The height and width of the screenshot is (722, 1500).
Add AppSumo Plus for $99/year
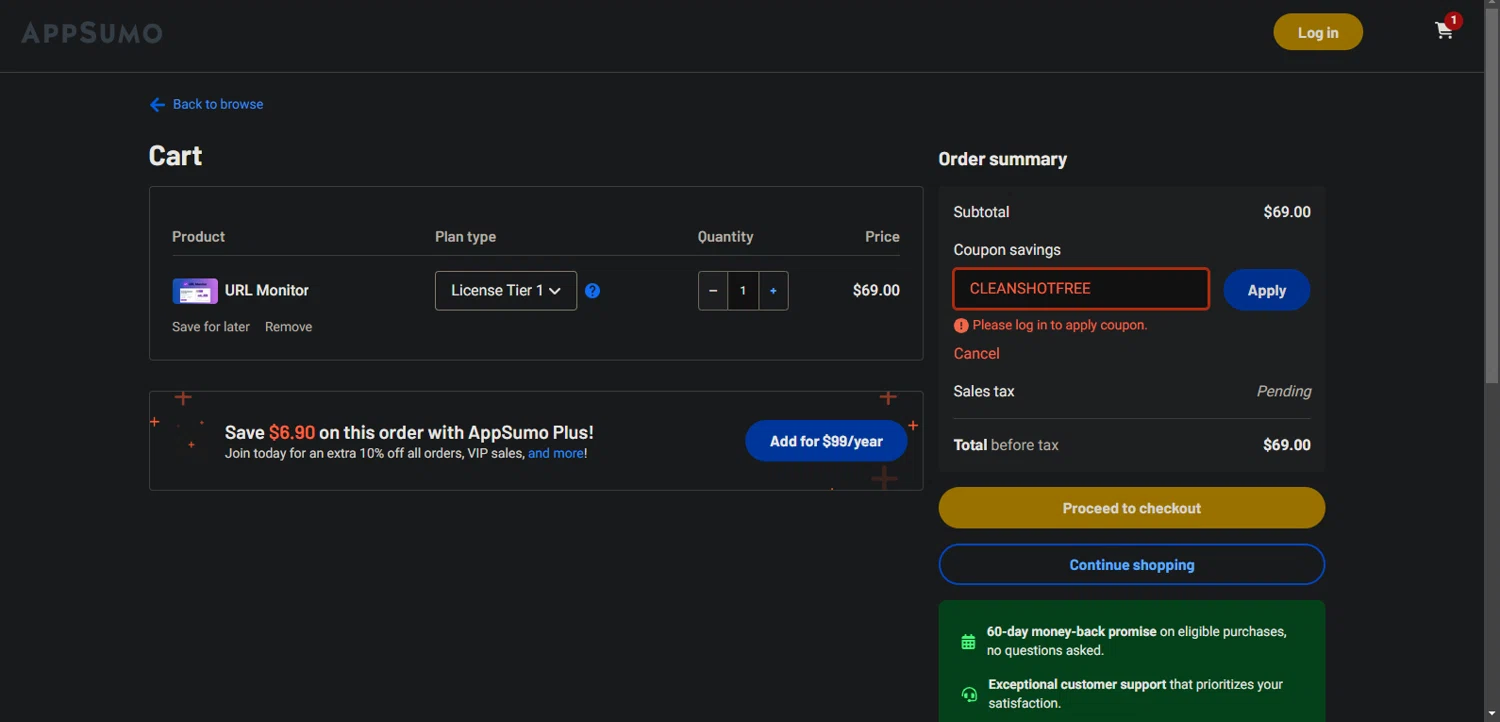point(825,441)
